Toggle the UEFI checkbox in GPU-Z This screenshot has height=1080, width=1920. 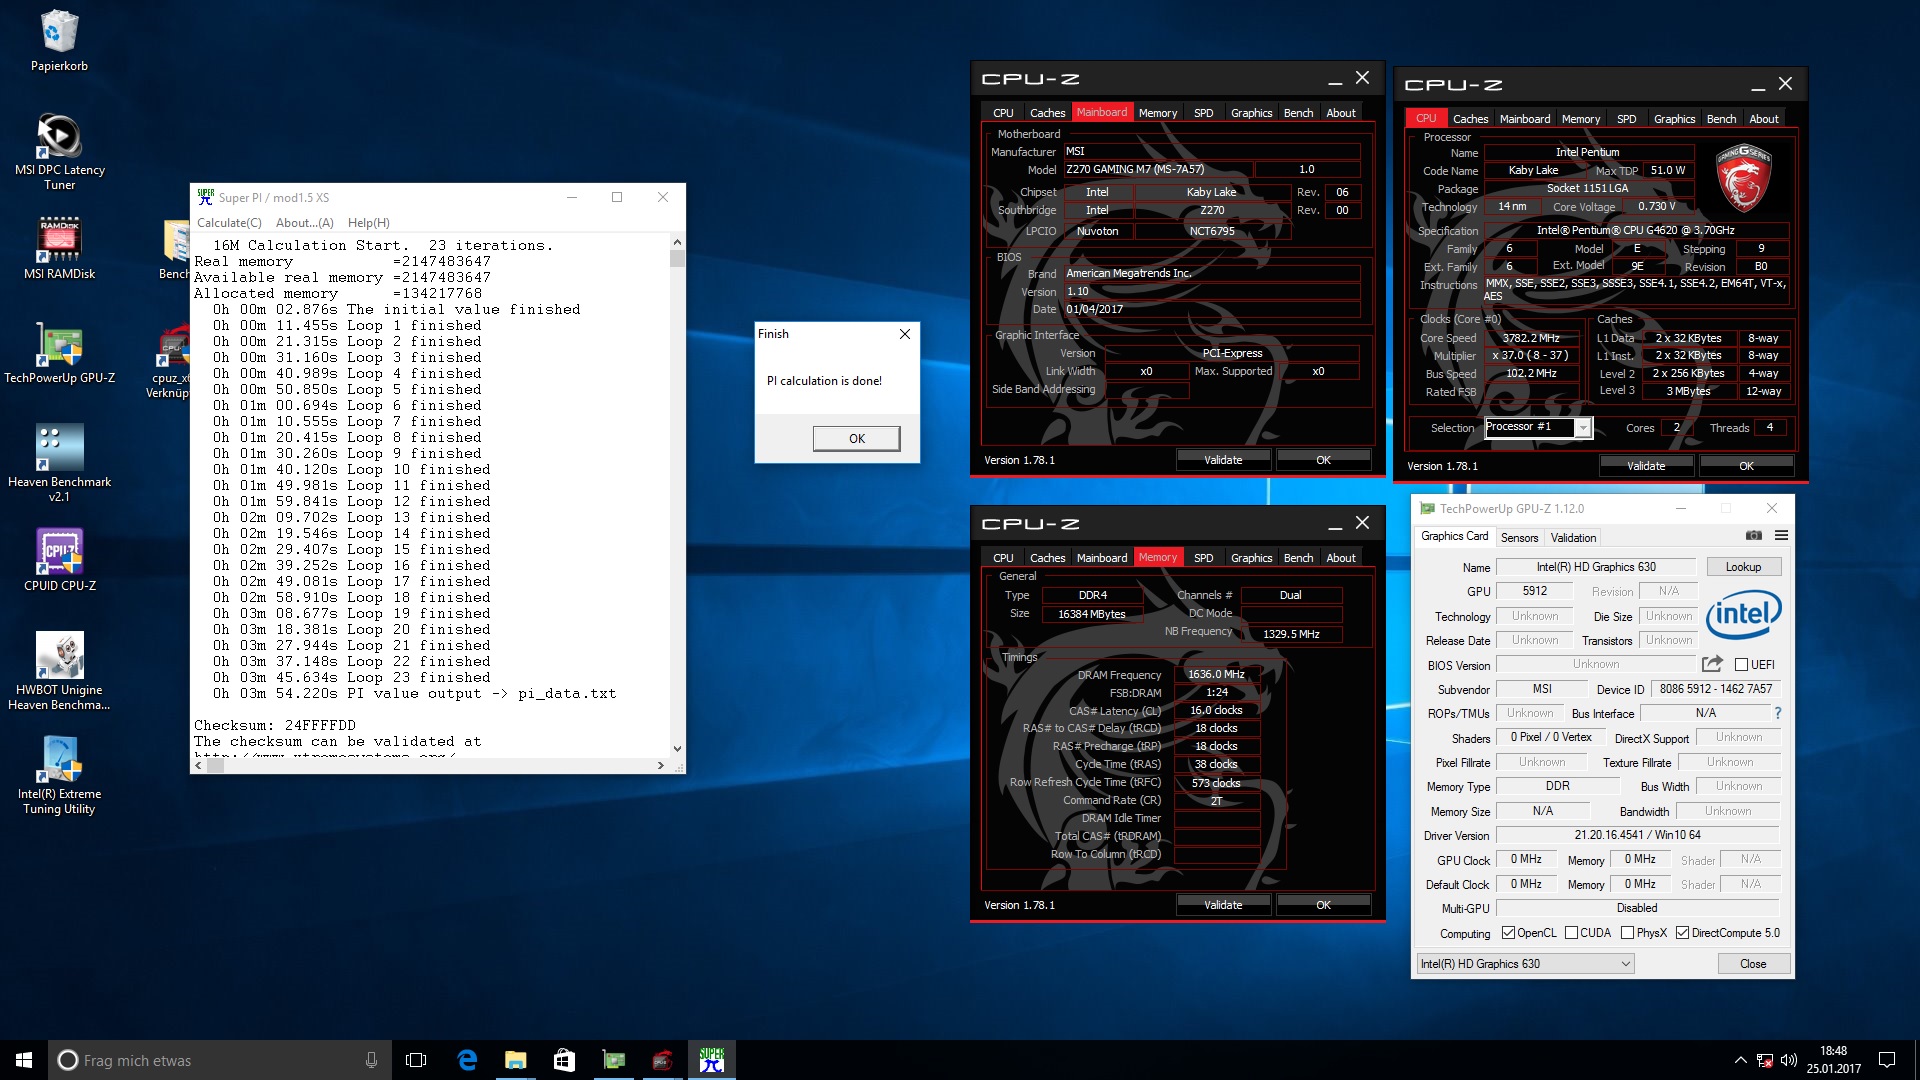click(1741, 664)
